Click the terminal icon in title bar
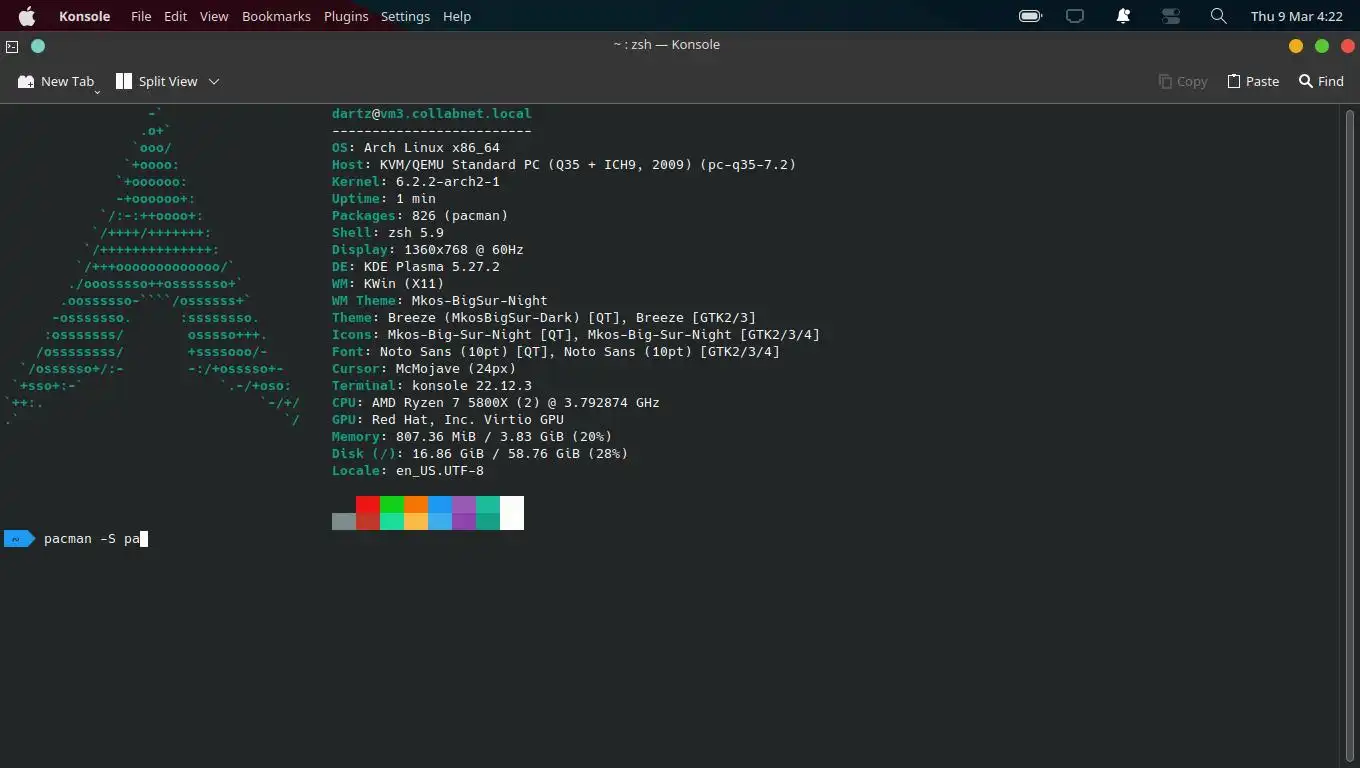The width and height of the screenshot is (1360, 768). click(12, 46)
